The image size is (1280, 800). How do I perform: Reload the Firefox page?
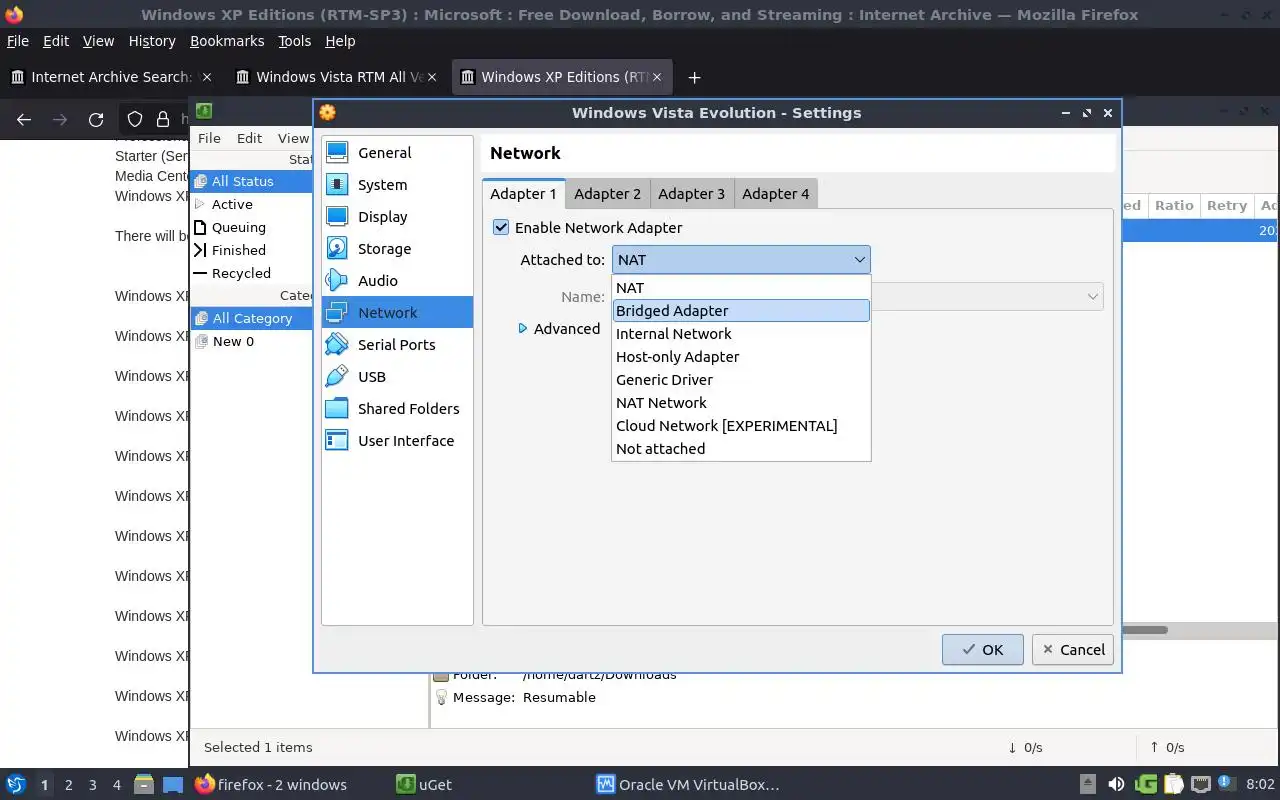click(x=96, y=119)
